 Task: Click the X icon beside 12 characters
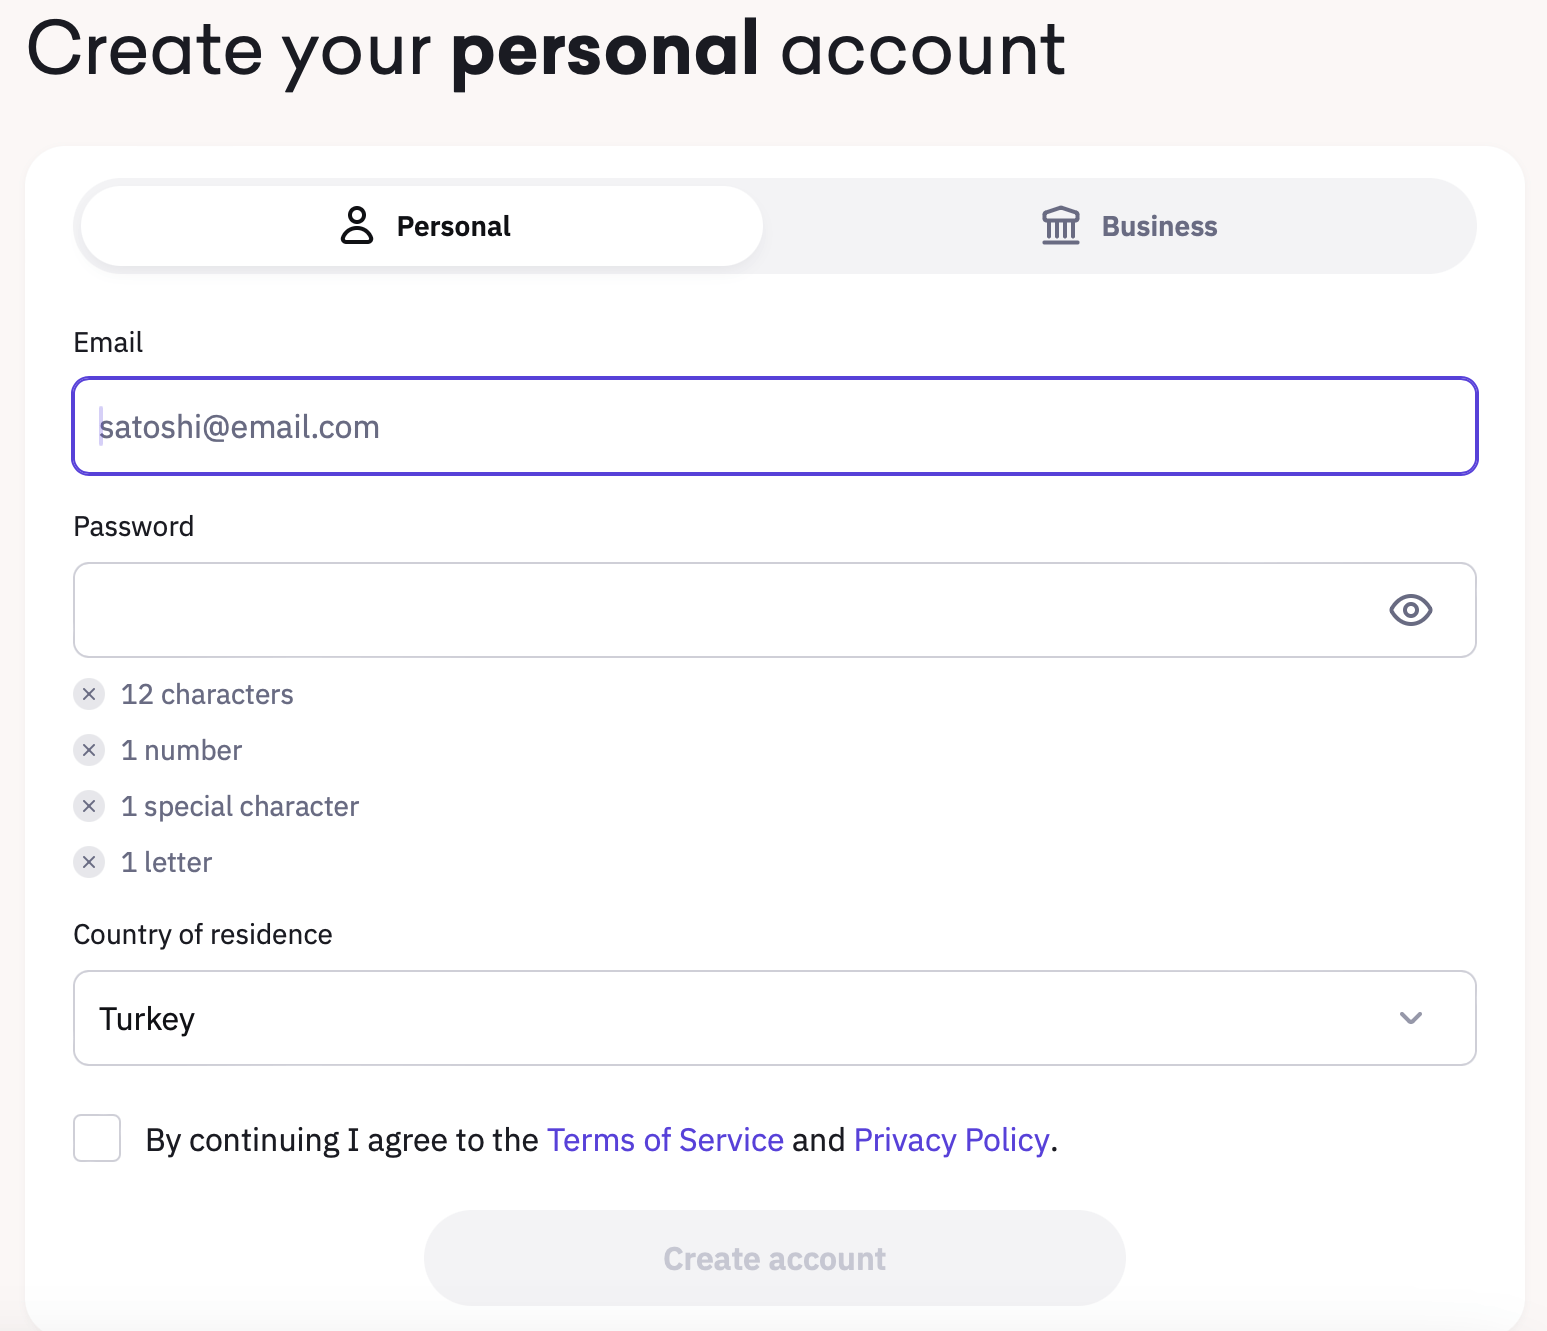pos(89,694)
